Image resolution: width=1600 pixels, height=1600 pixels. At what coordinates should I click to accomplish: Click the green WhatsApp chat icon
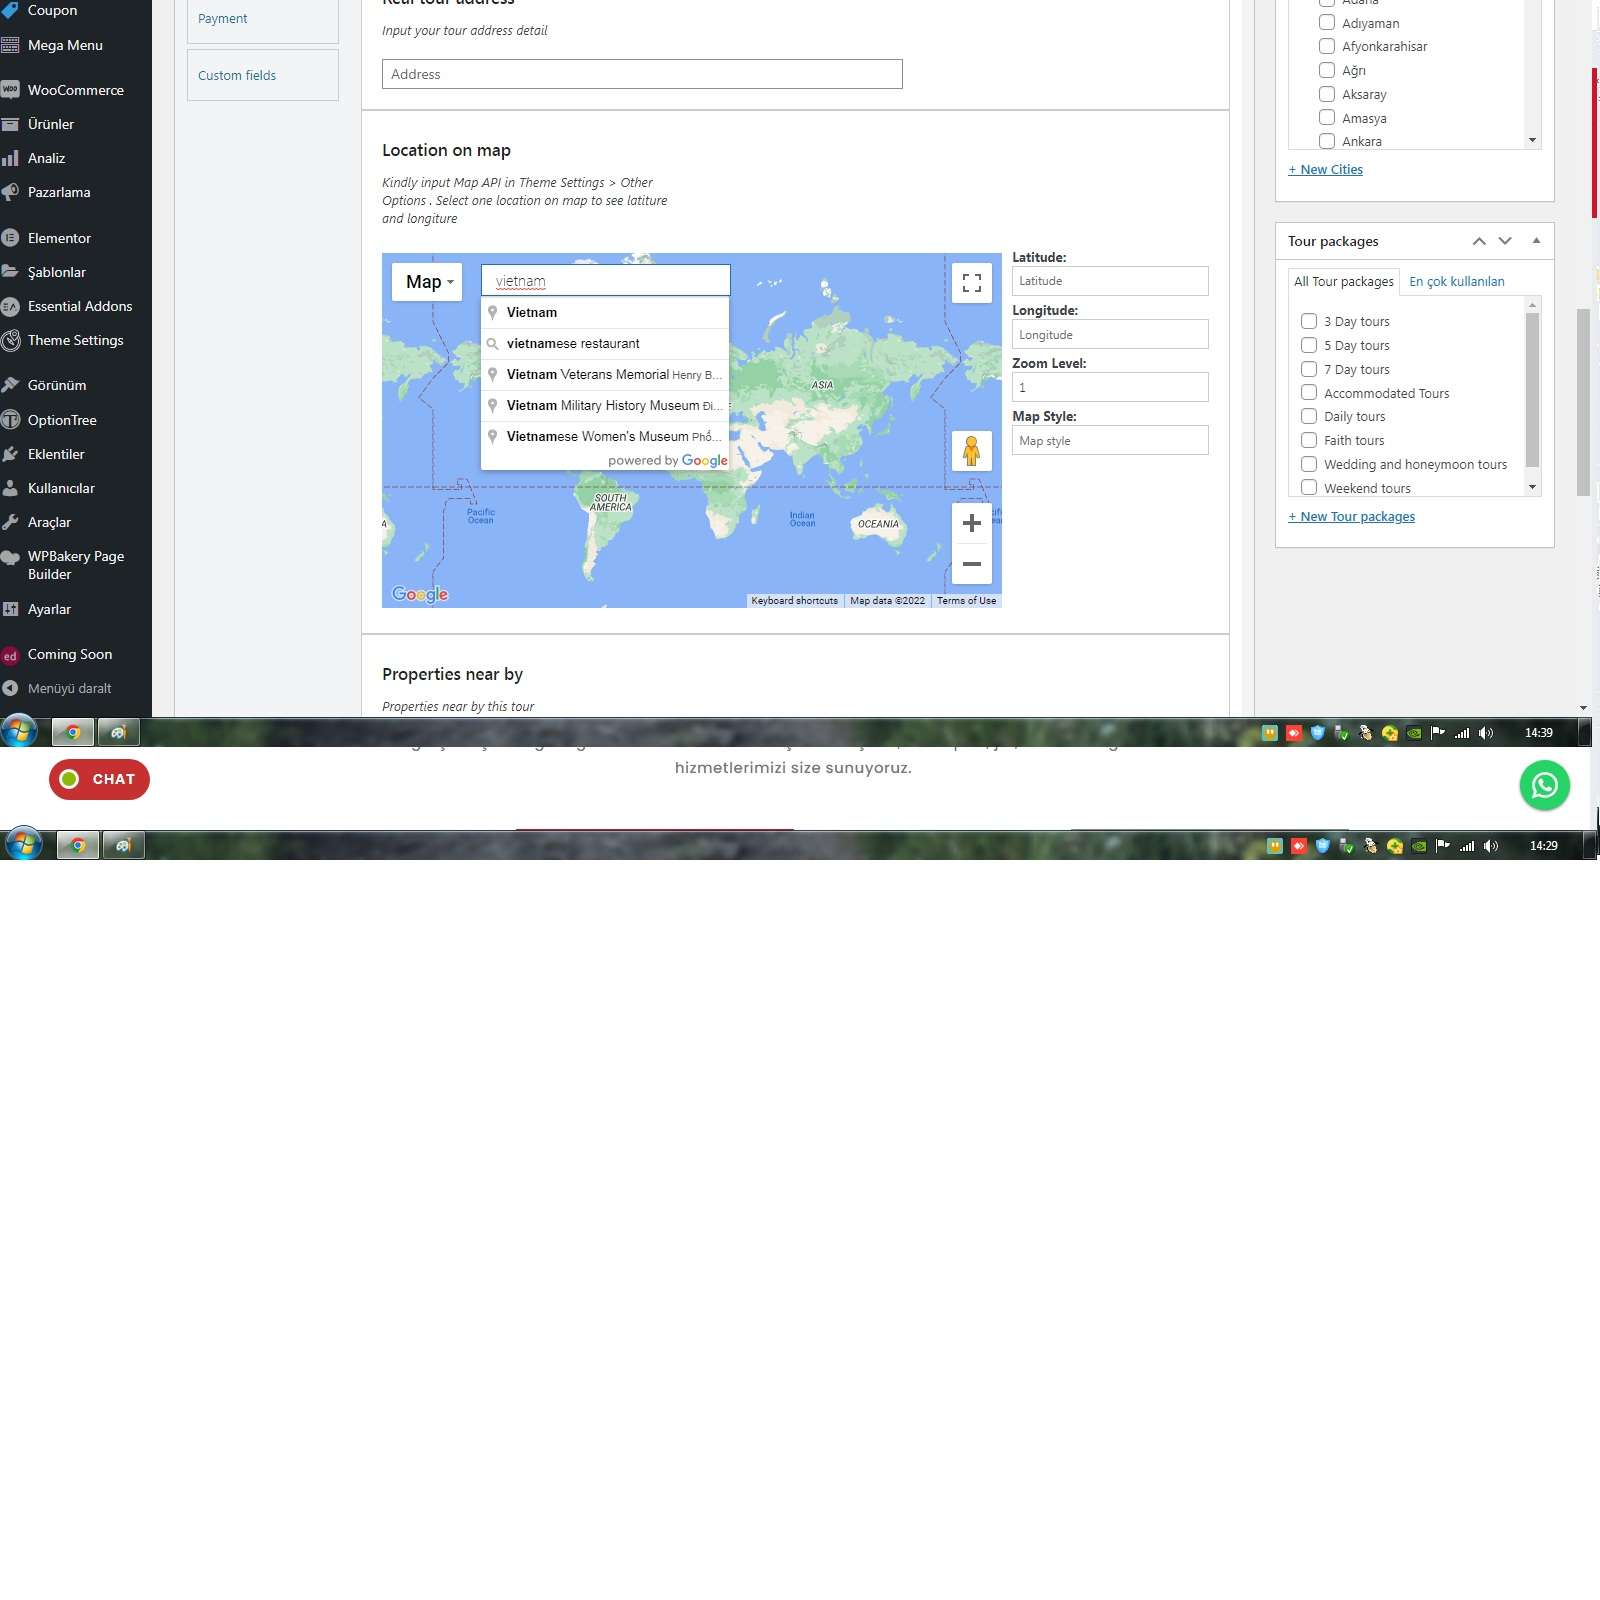tap(1544, 785)
